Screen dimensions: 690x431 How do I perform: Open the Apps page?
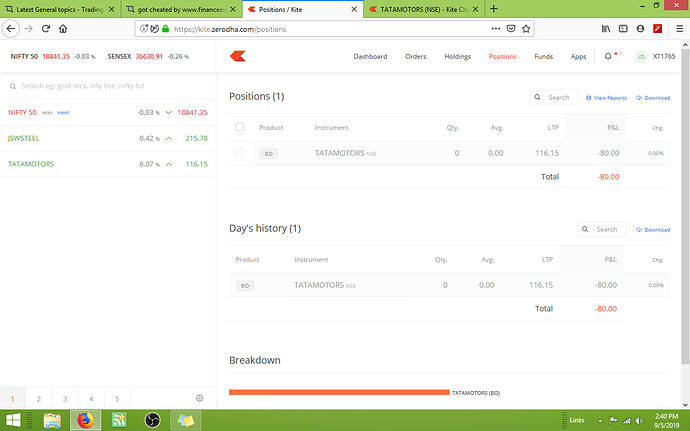[578, 56]
